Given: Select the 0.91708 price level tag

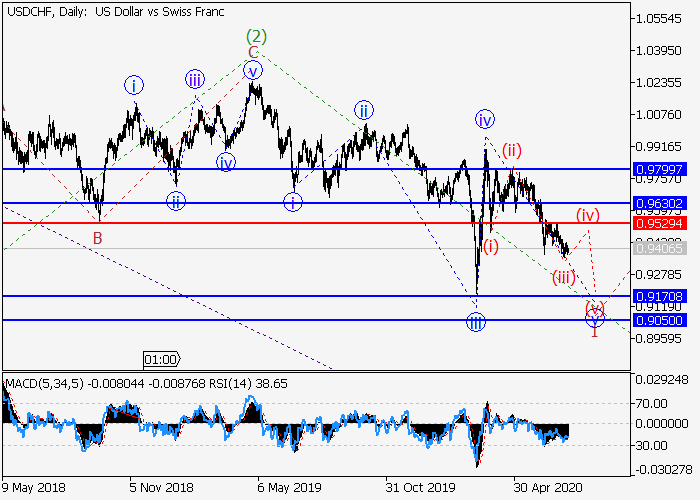Looking at the screenshot, I should pyautogui.click(x=657, y=296).
